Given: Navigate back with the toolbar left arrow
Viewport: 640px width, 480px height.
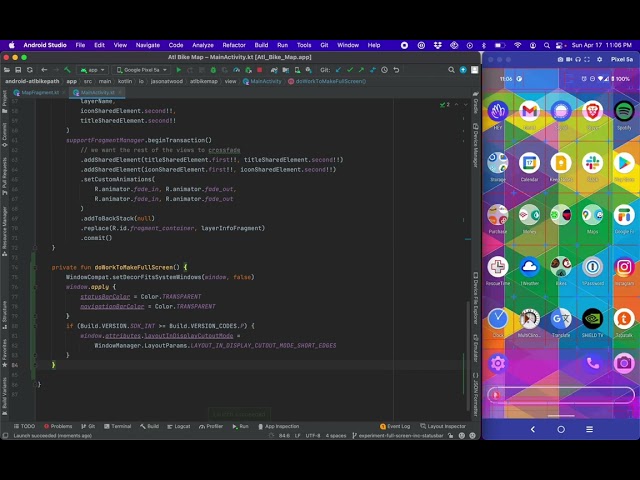Looking at the screenshot, I should [44, 70].
